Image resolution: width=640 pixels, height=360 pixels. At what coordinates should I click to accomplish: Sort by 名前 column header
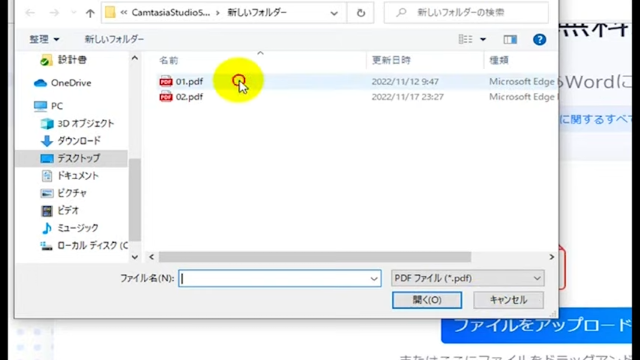(x=169, y=60)
